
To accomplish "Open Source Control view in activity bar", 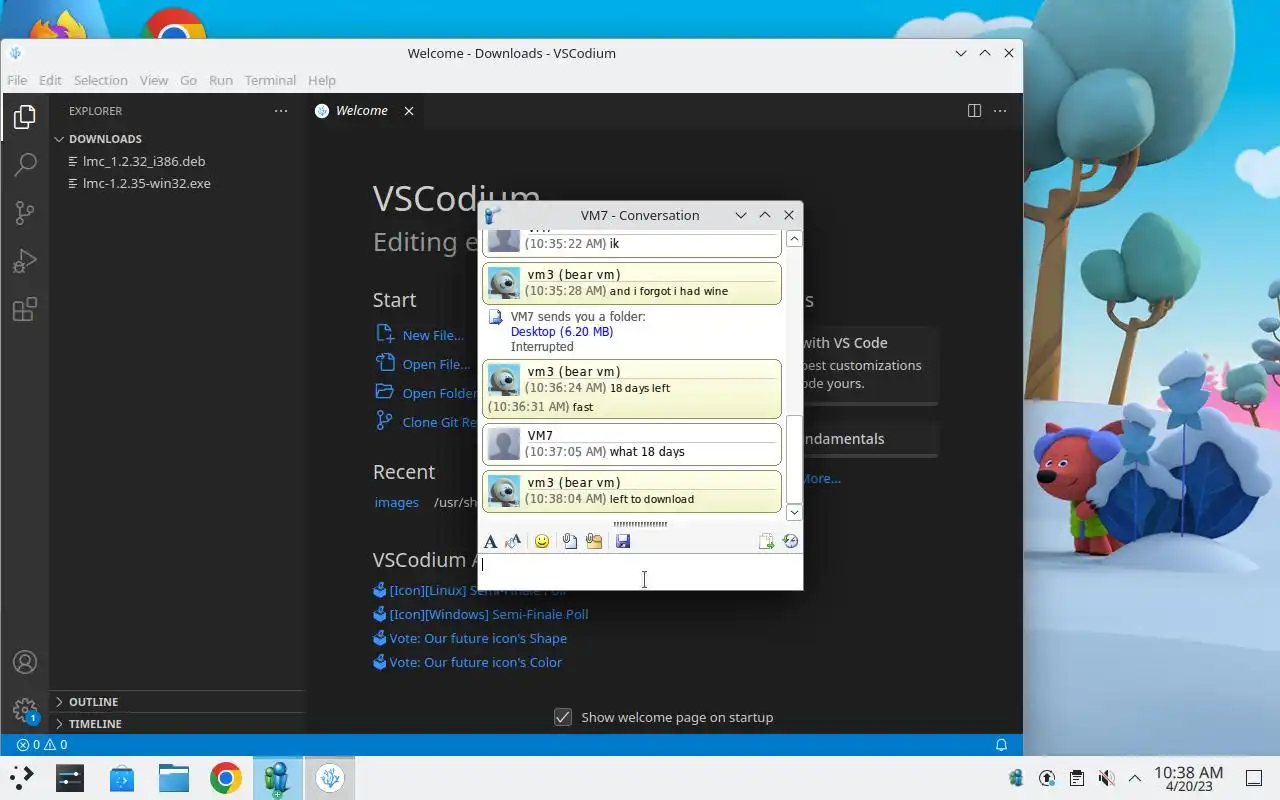I will [x=25, y=213].
